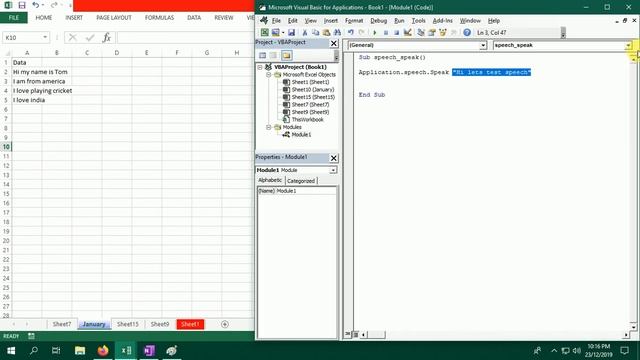Screen dimensions: 640x360
Task: Open OneNote from Windows taskbar
Action: [149, 351]
